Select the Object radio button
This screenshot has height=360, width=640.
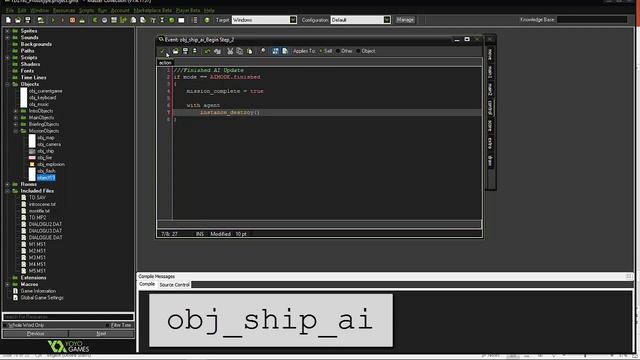tap(358, 51)
